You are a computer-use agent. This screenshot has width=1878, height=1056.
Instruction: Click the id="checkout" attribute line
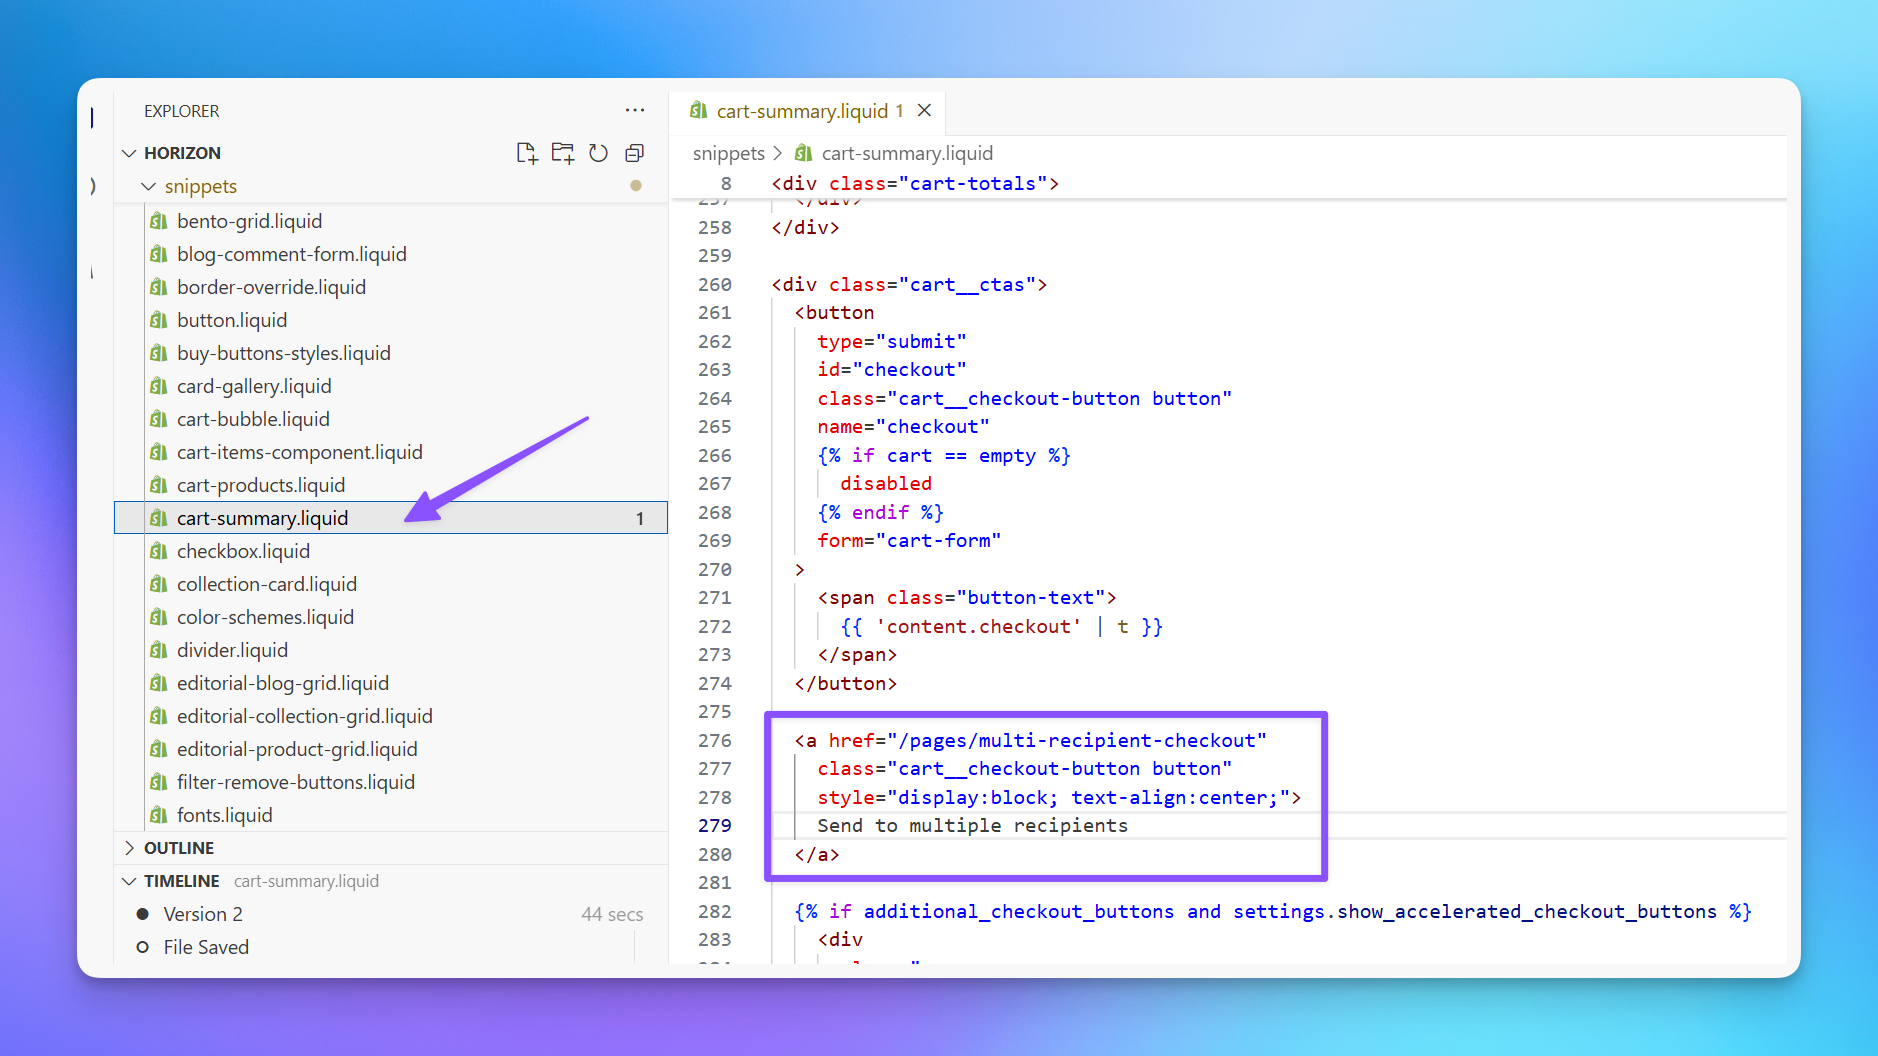tap(891, 369)
